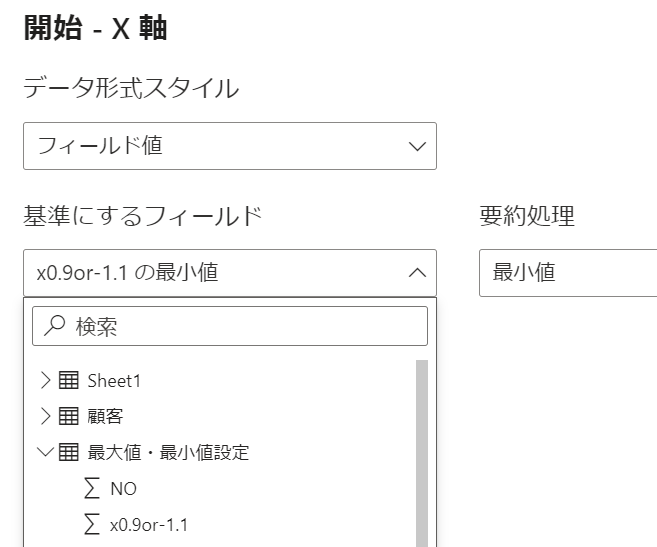The height and width of the screenshot is (547, 657).
Task: Select the 顧客 table label
Action: 105,416
